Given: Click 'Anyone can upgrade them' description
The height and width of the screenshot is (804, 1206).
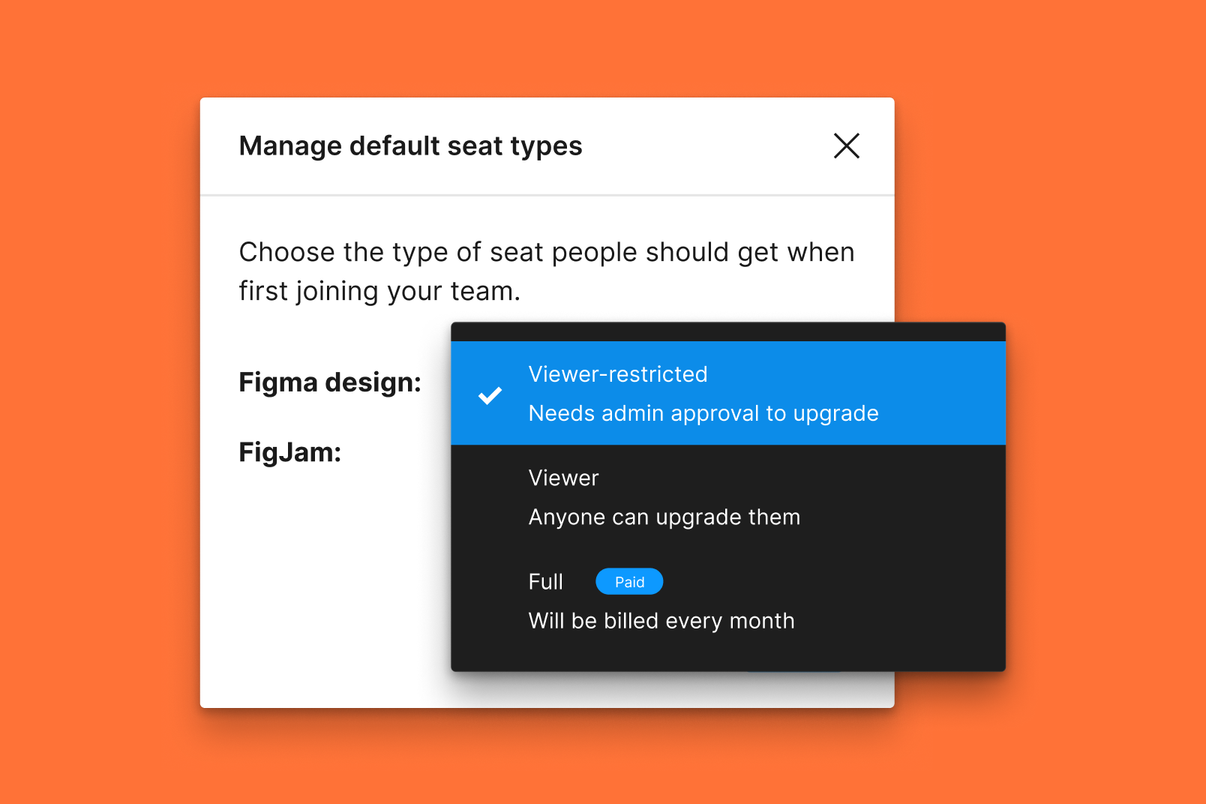Looking at the screenshot, I should click(664, 517).
